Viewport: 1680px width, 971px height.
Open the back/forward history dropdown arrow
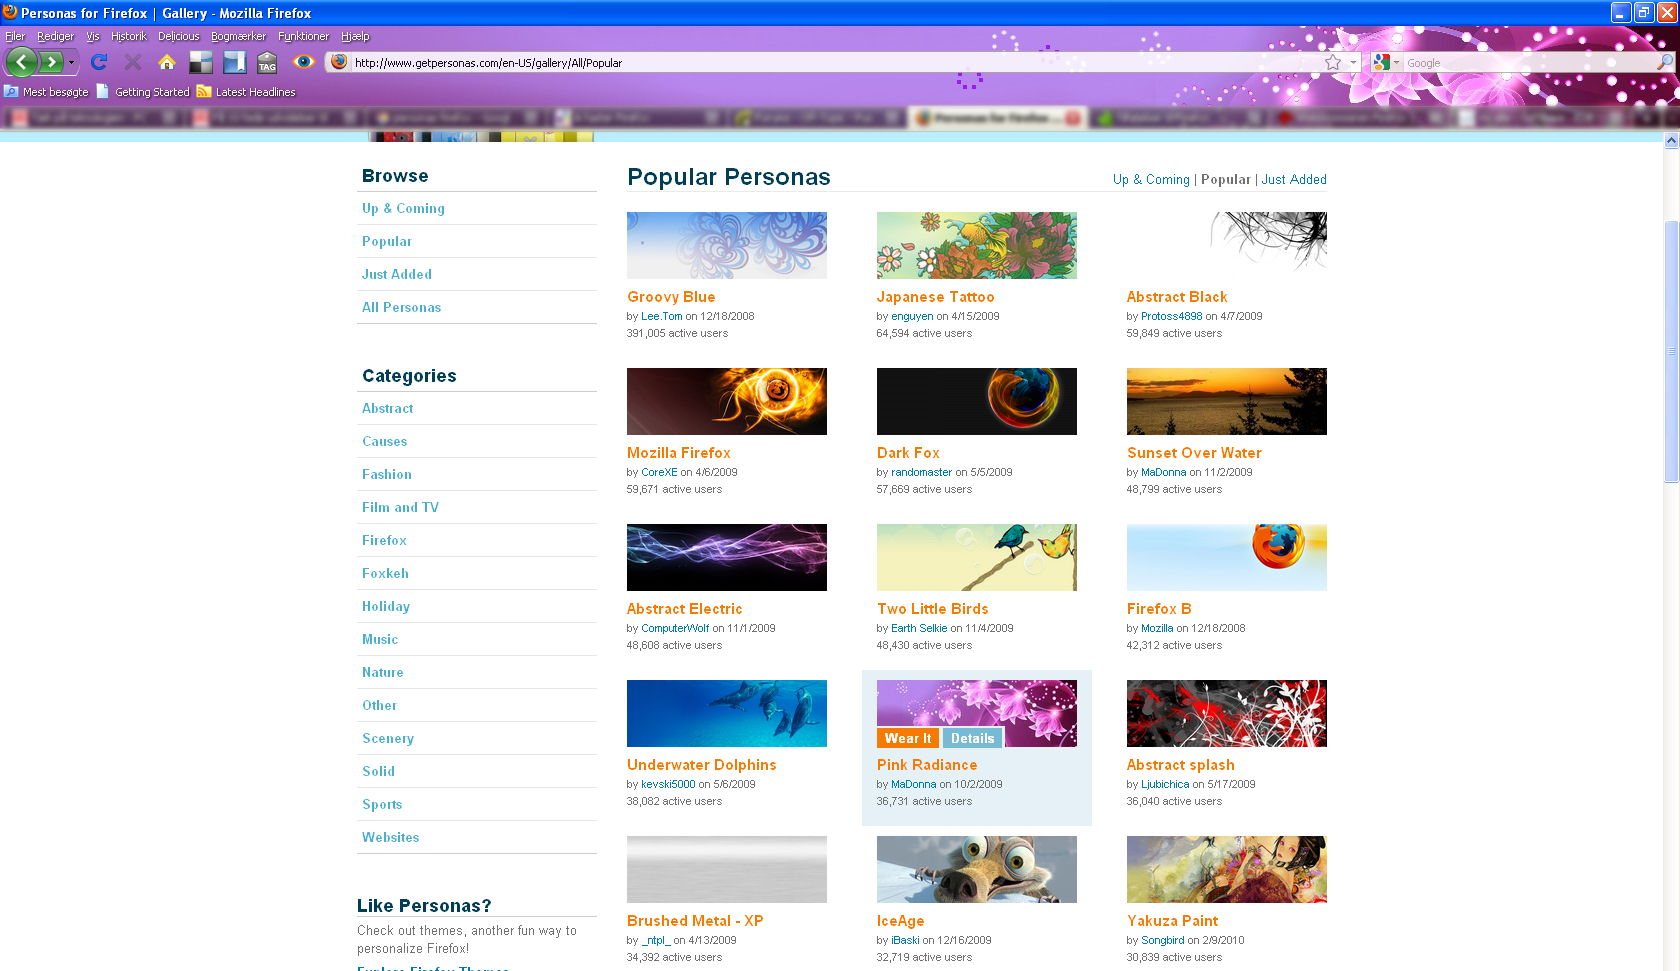71,62
